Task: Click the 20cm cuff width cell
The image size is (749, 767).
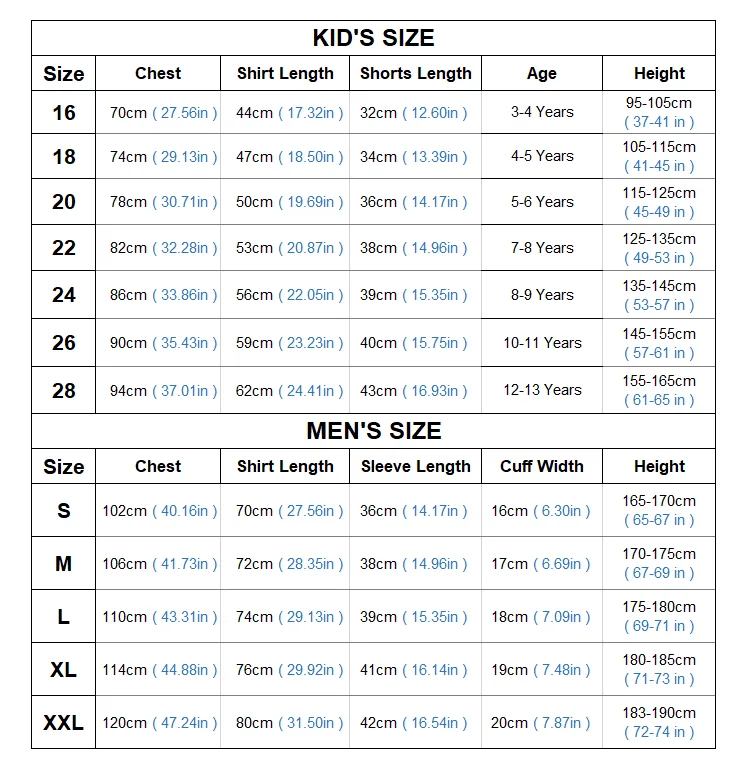Action: (x=540, y=722)
